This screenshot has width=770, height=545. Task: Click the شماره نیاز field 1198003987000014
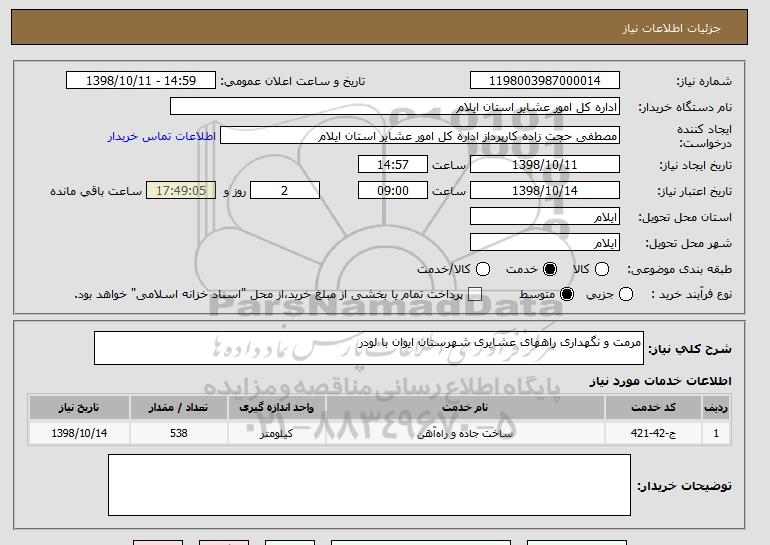[545, 81]
